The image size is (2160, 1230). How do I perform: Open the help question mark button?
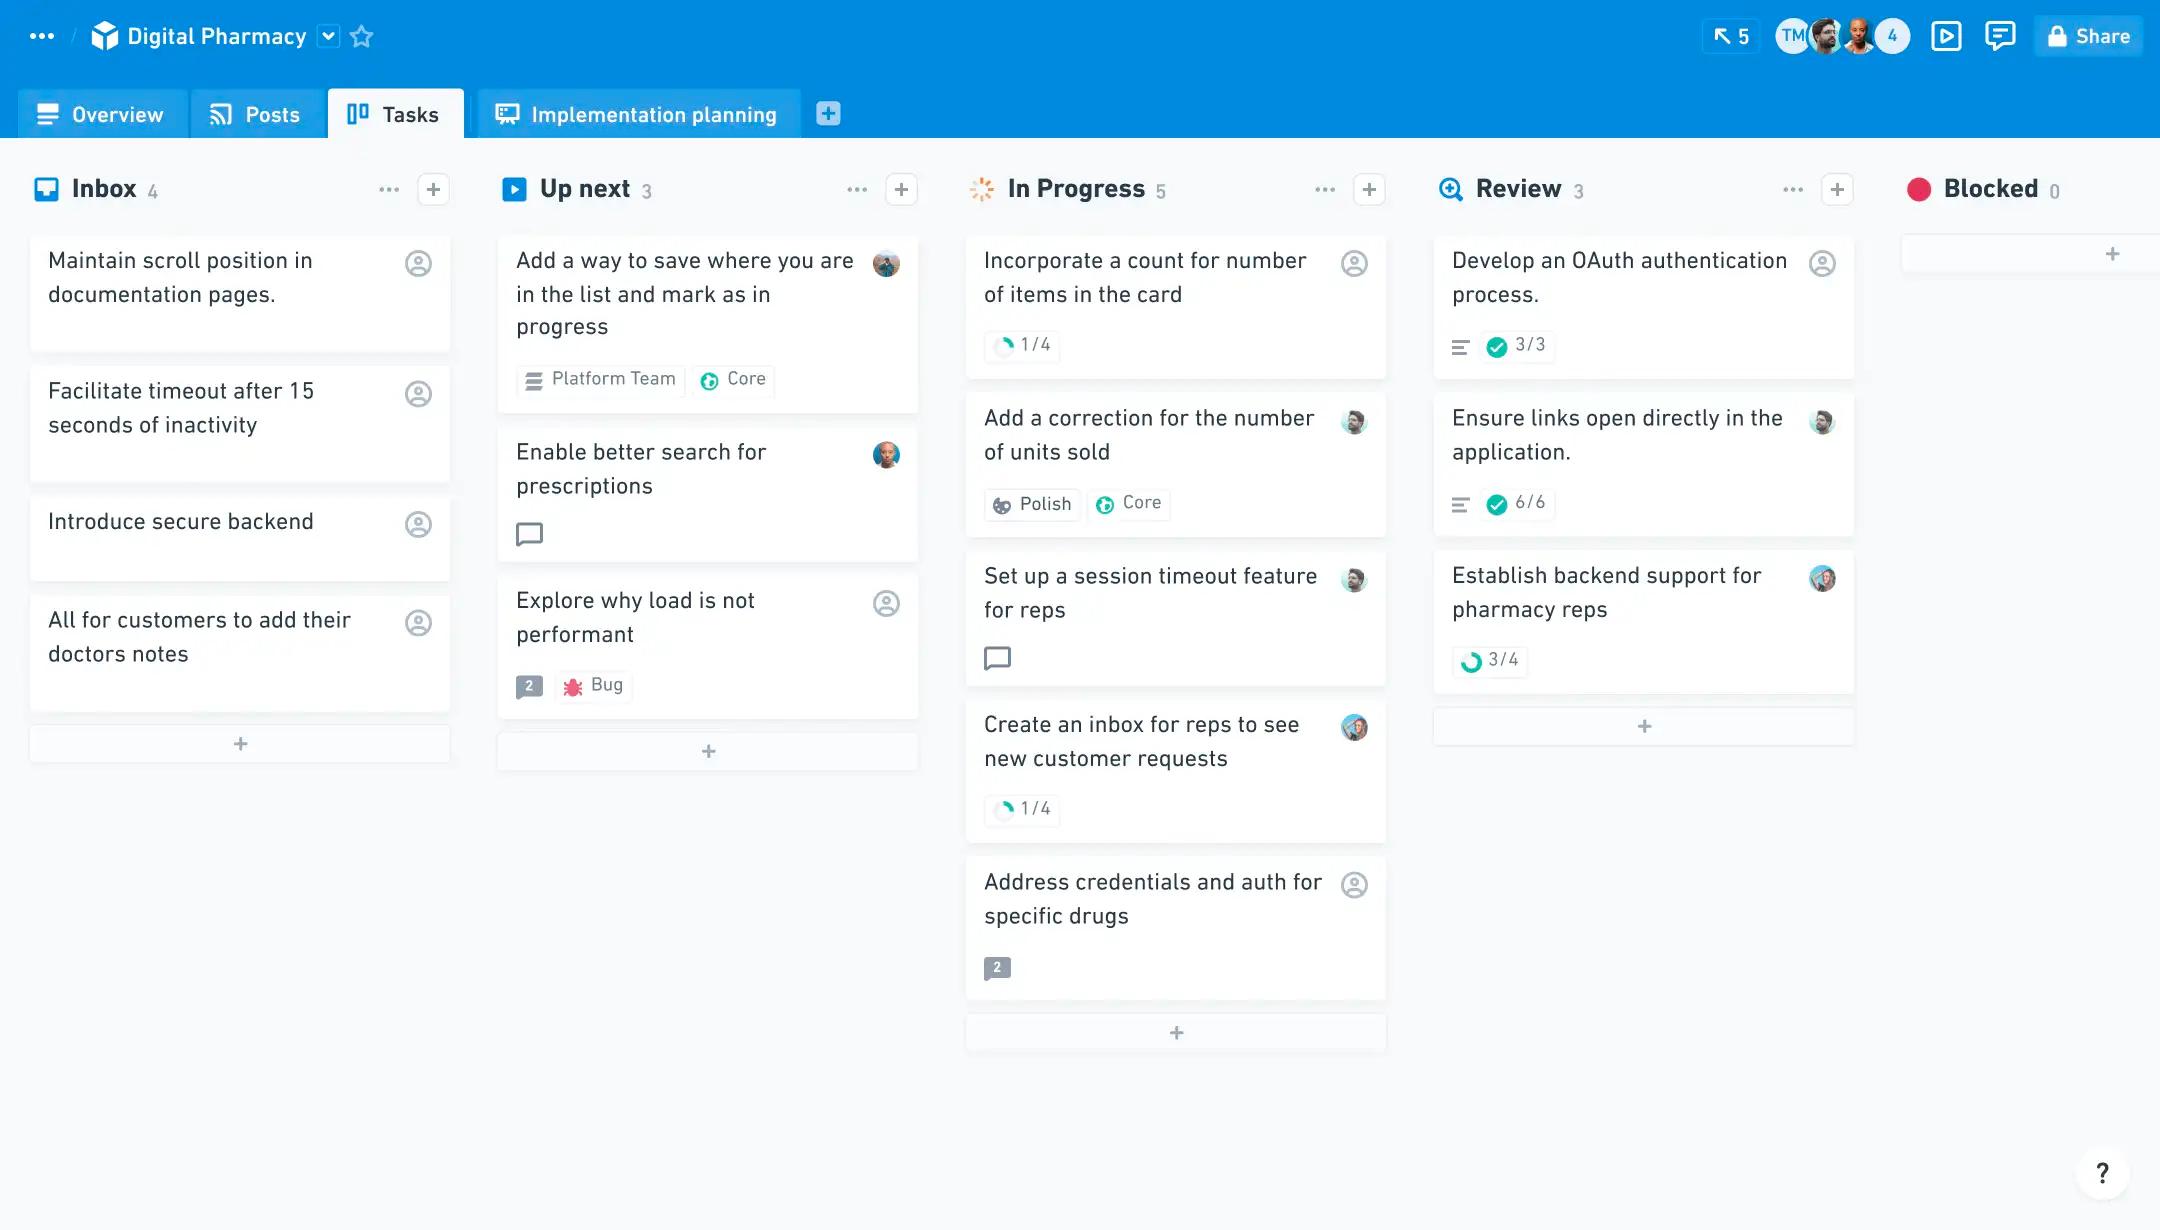2102,1173
